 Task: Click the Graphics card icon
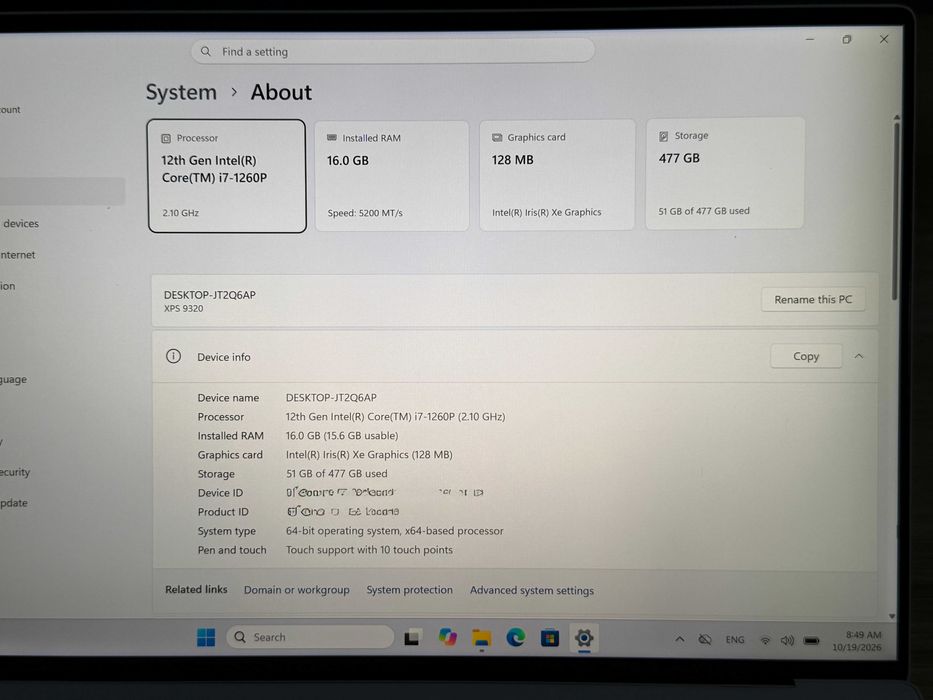[x=497, y=138]
